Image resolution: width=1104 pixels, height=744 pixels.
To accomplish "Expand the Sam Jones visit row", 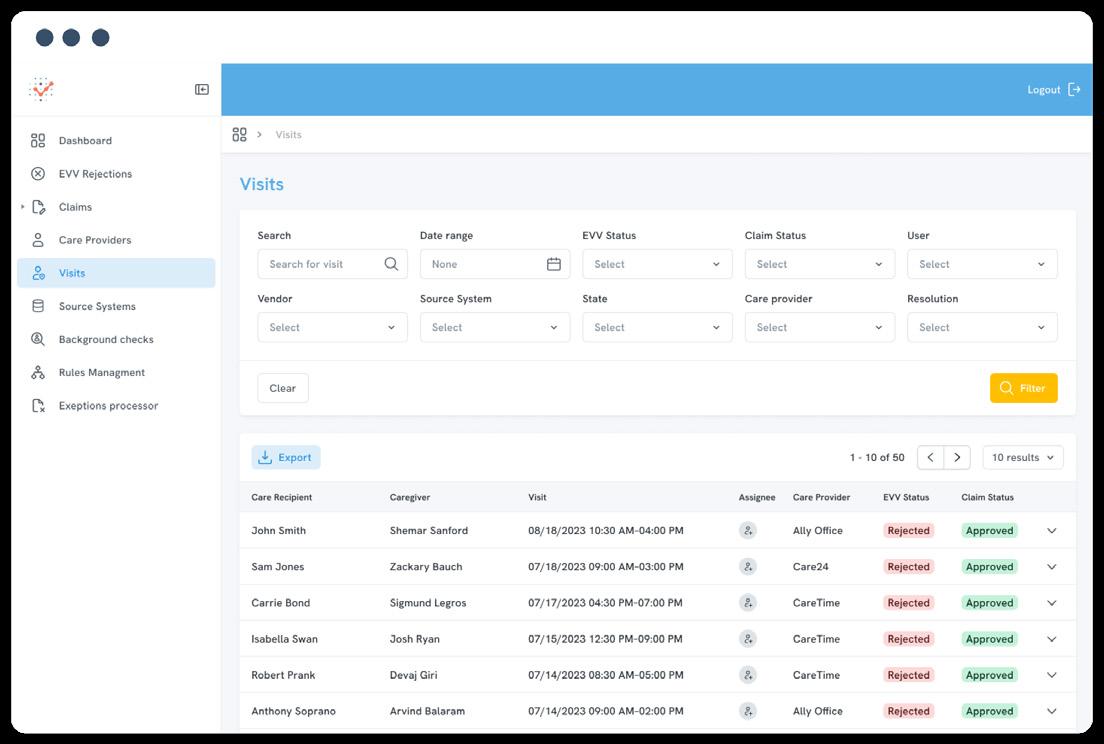I will point(1052,567).
